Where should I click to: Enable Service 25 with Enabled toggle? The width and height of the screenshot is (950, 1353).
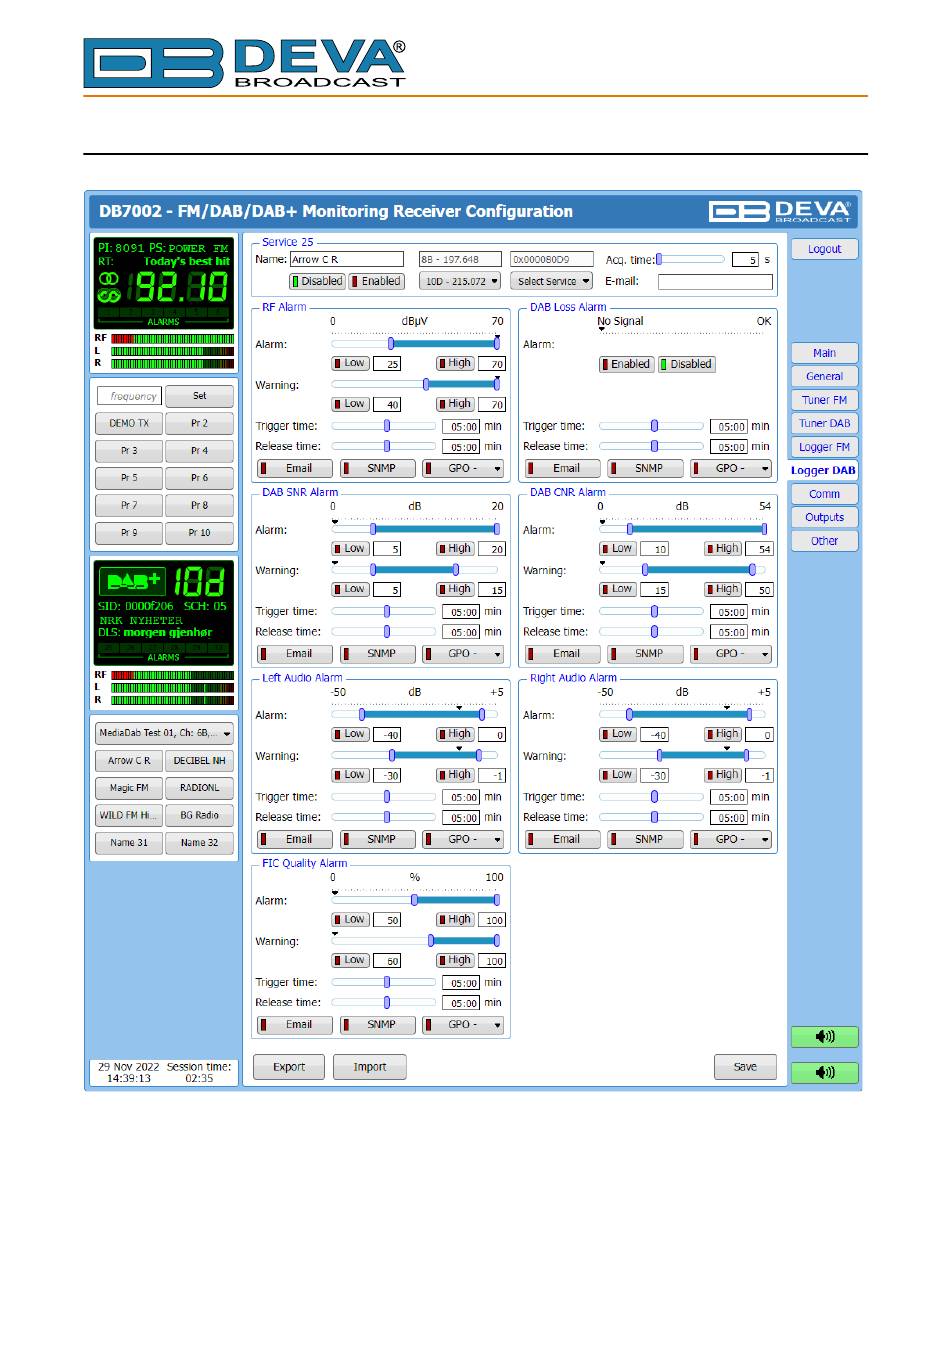click(x=376, y=282)
